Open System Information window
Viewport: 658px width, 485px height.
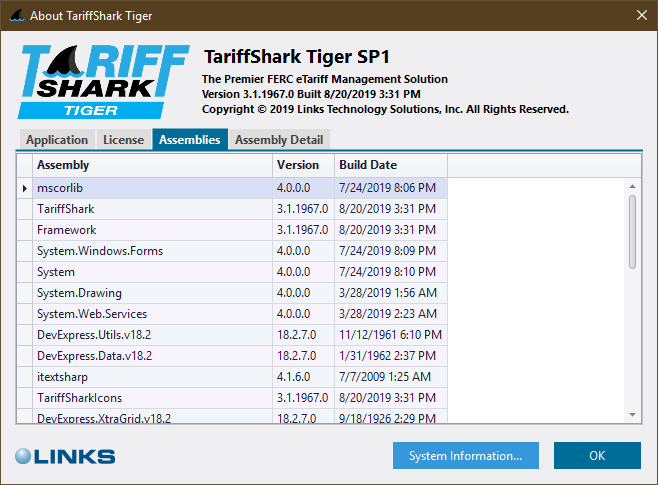point(466,456)
